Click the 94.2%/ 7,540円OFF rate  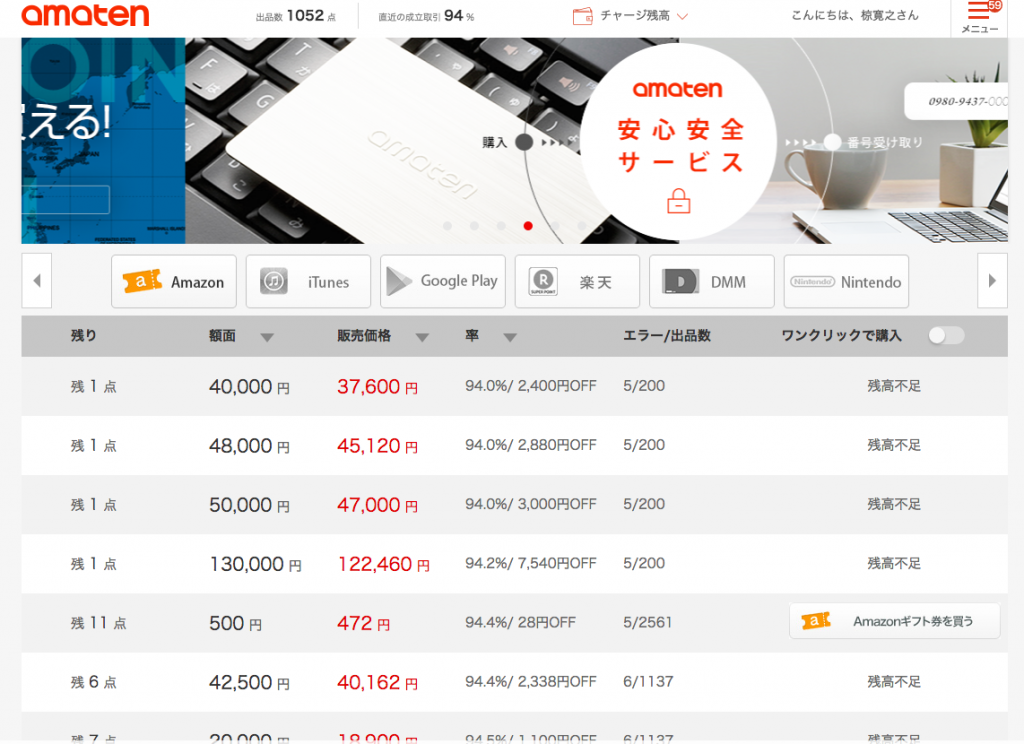pyautogui.click(x=530, y=563)
